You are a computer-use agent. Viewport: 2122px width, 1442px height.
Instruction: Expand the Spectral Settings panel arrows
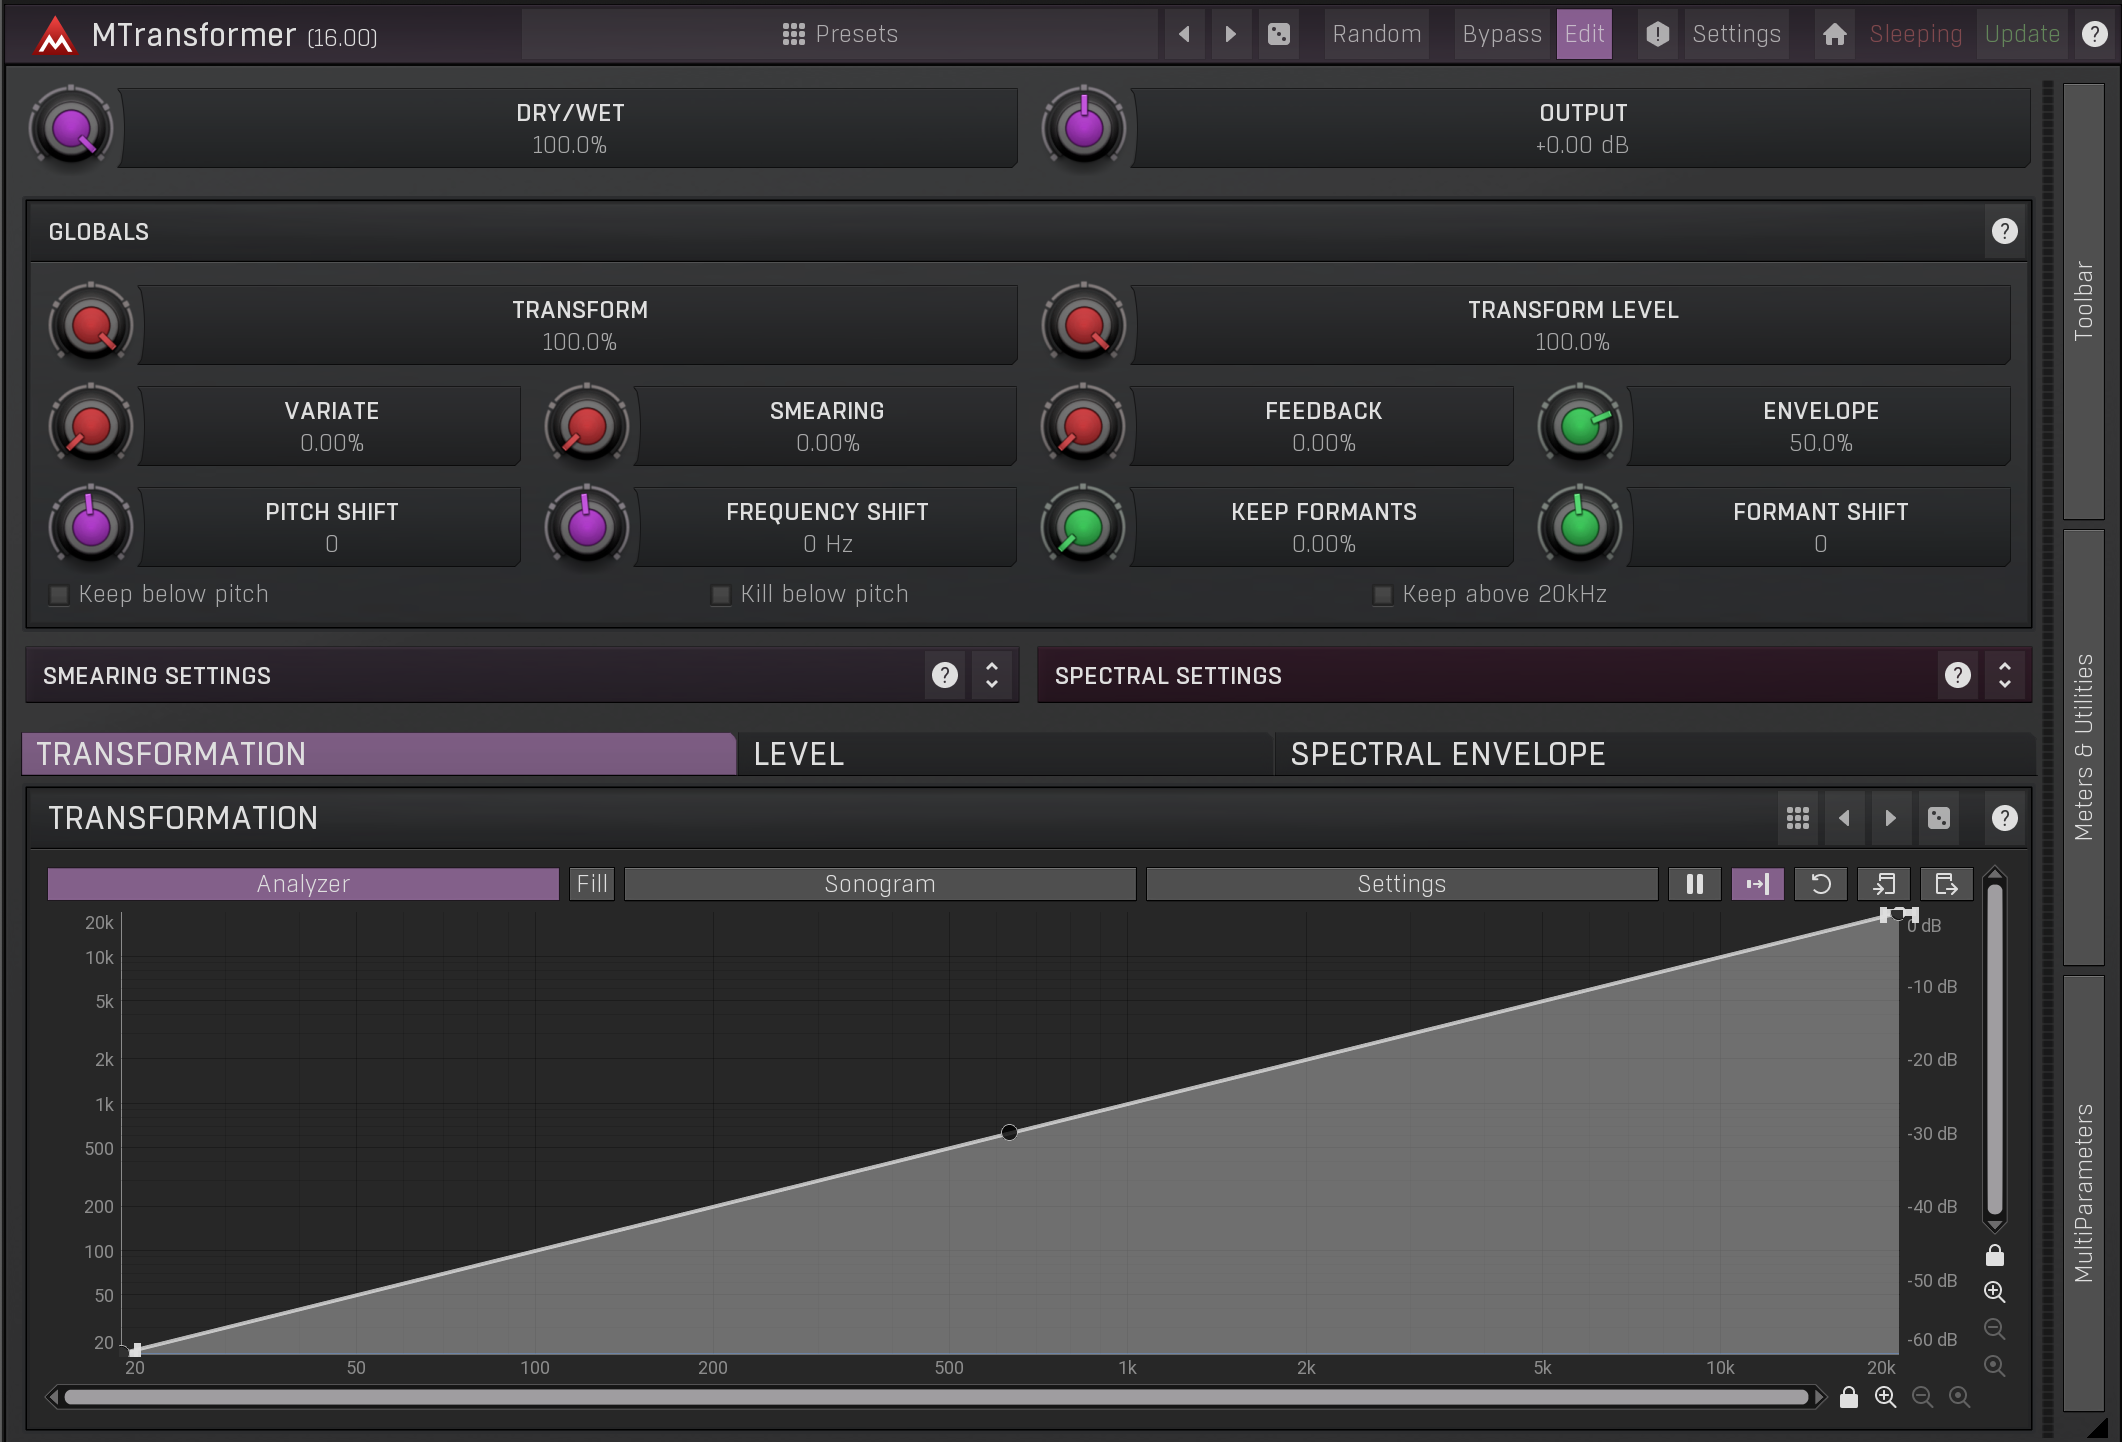click(2004, 675)
